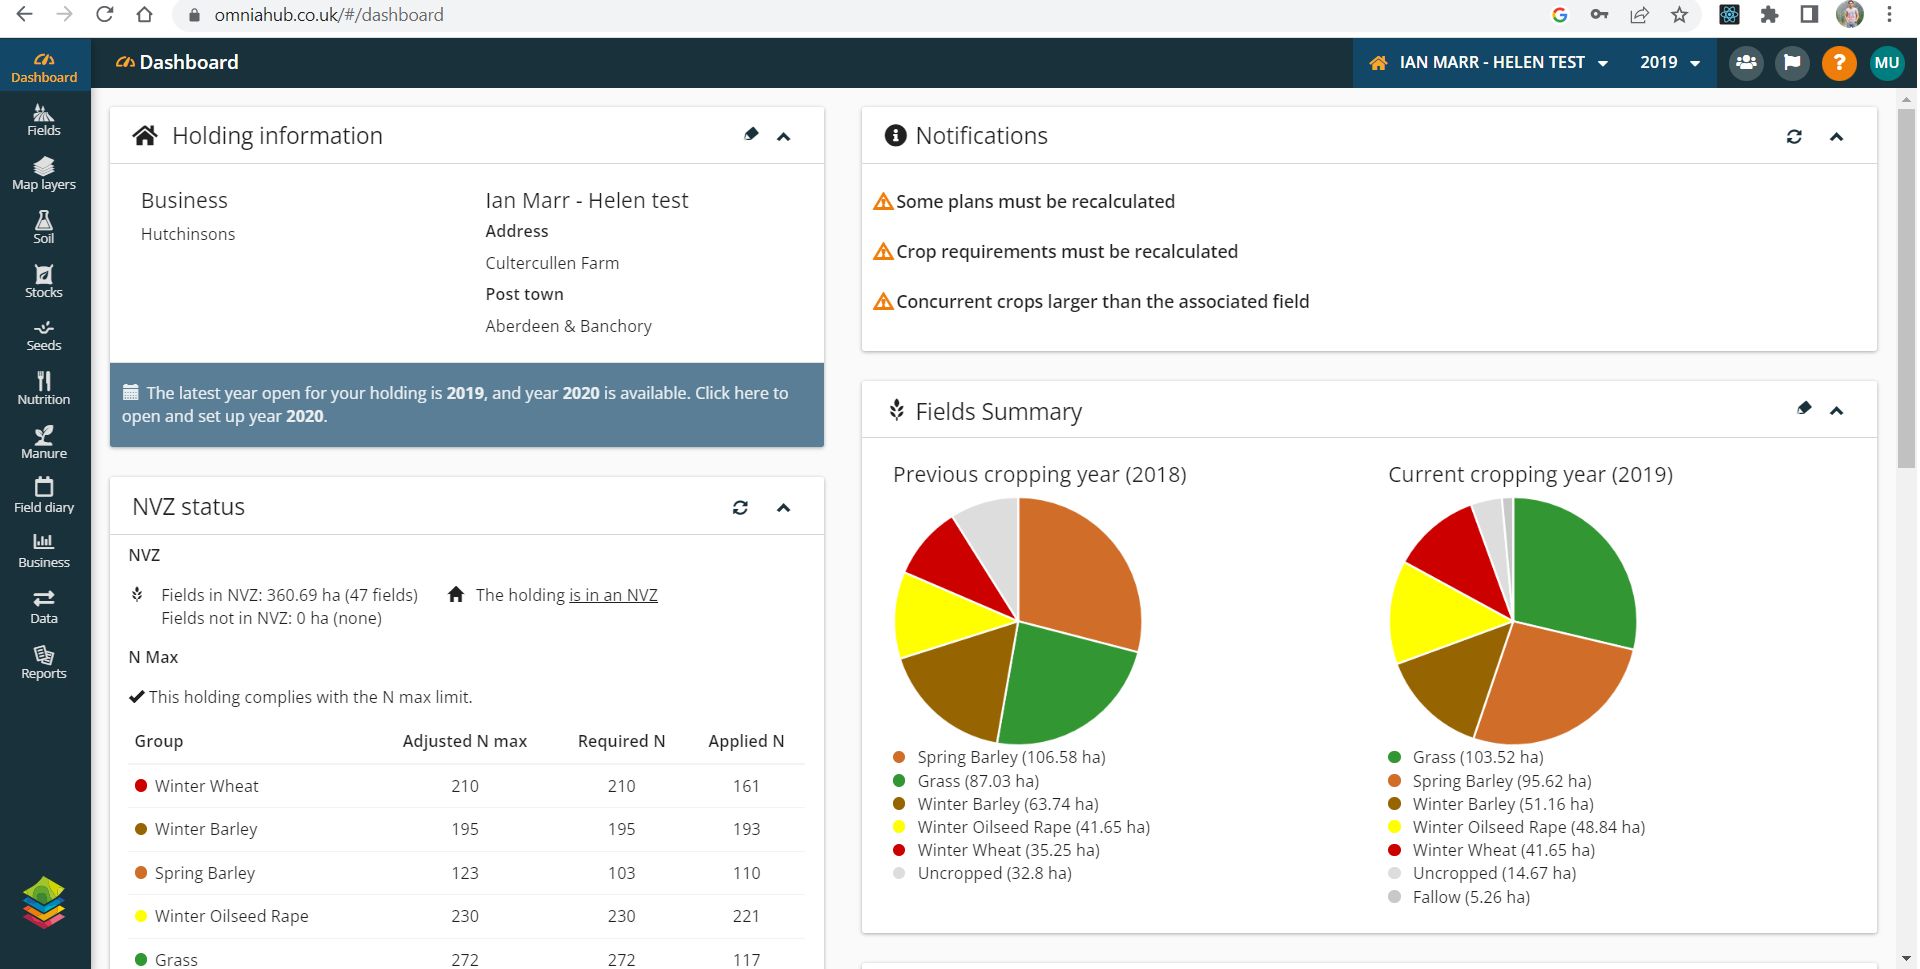Refresh the NVZ status panel
Viewport: 1920px width, 969px height.
[x=740, y=508]
